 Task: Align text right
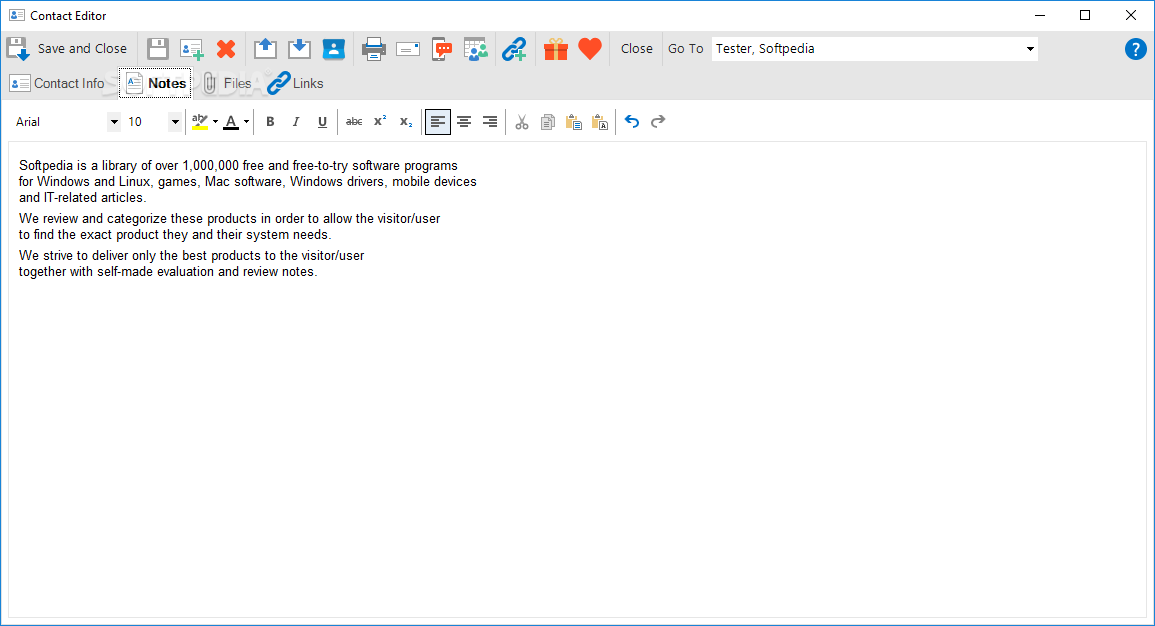tap(490, 122)
